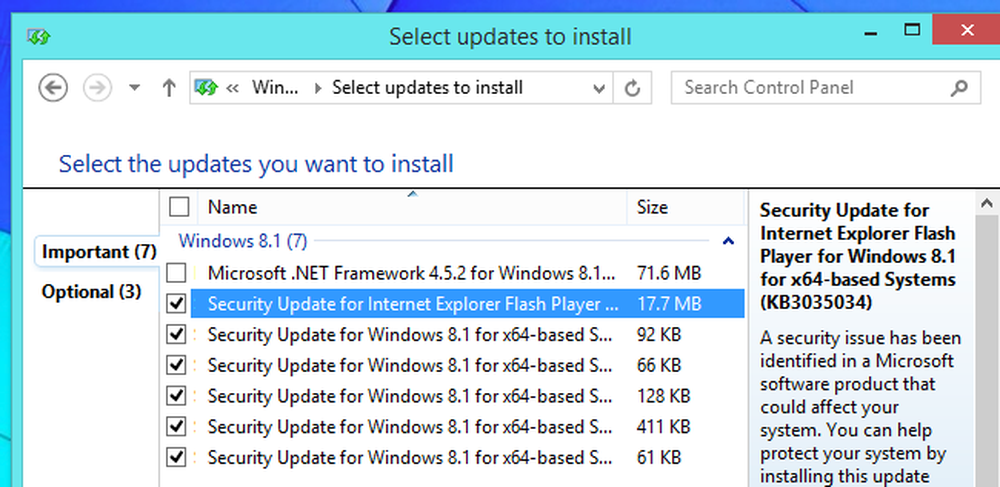Uncheck the Internet Explorer Flash Player update
The image size is (1000, 487).
177,304
